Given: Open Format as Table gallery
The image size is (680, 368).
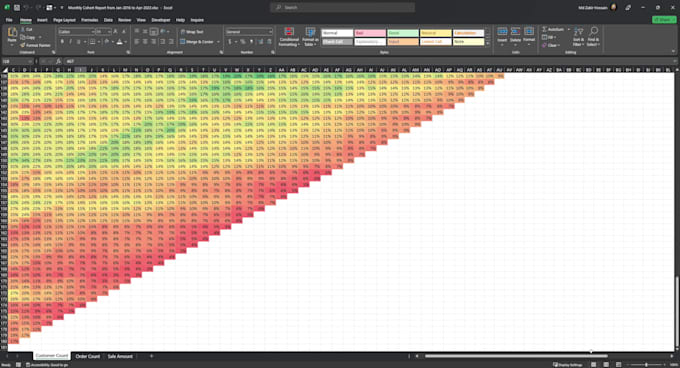Looking at the screenshot, I should click(x=310, y=37).
